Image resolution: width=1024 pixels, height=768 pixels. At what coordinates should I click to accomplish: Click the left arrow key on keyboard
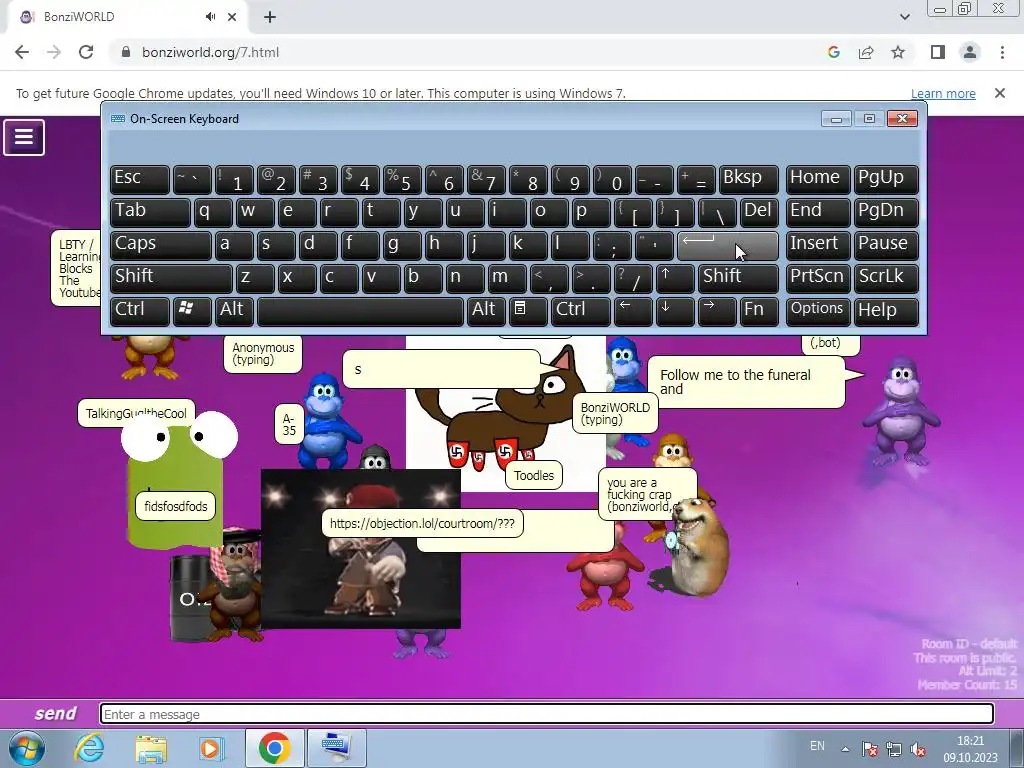(633, 310)
